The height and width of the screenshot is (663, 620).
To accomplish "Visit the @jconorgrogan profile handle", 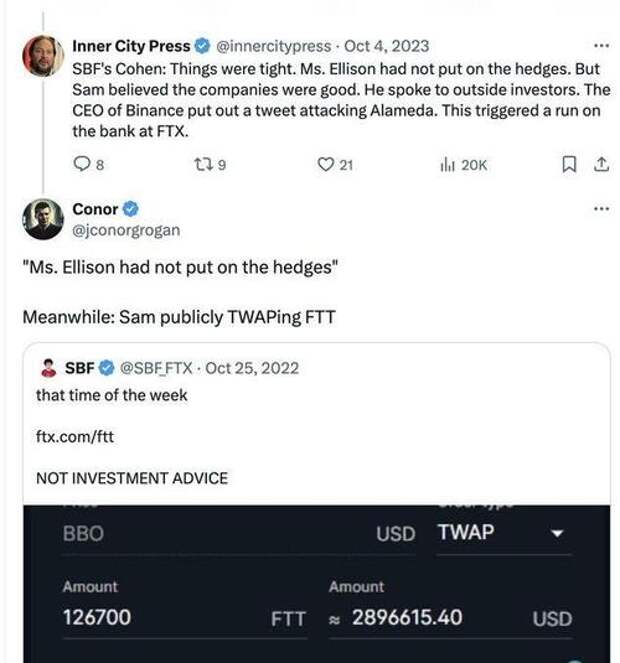I will [126, 230].
